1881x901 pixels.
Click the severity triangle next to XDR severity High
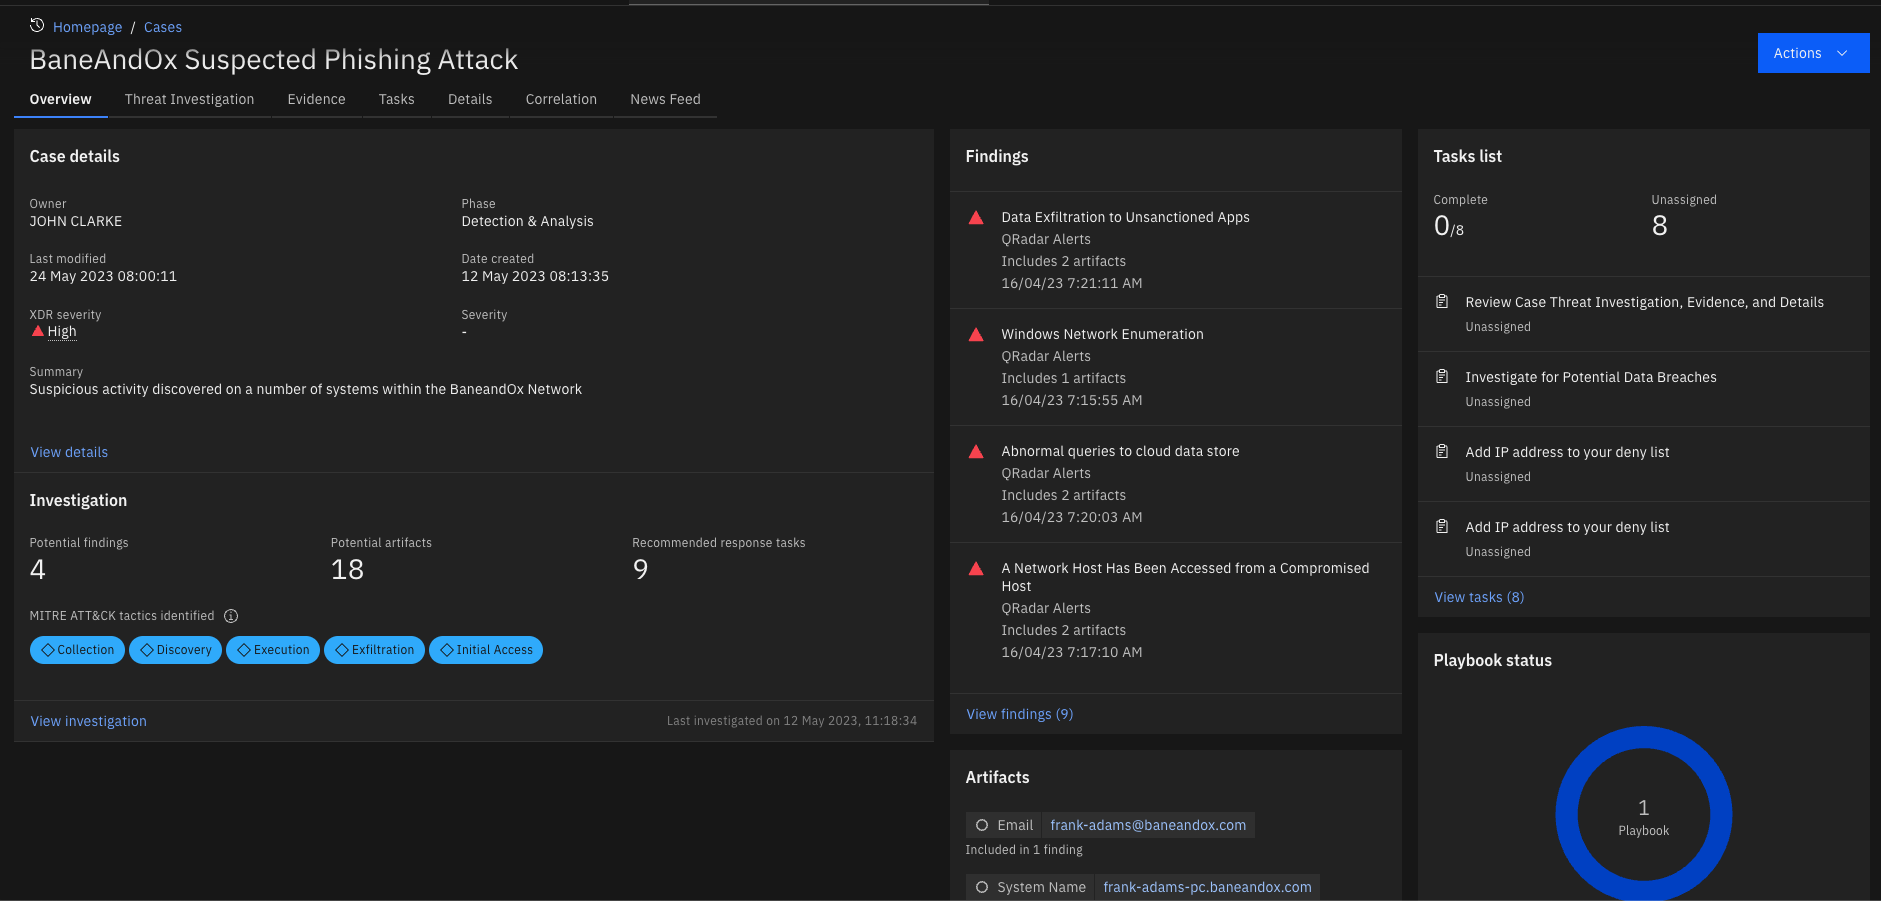point(36,331)
